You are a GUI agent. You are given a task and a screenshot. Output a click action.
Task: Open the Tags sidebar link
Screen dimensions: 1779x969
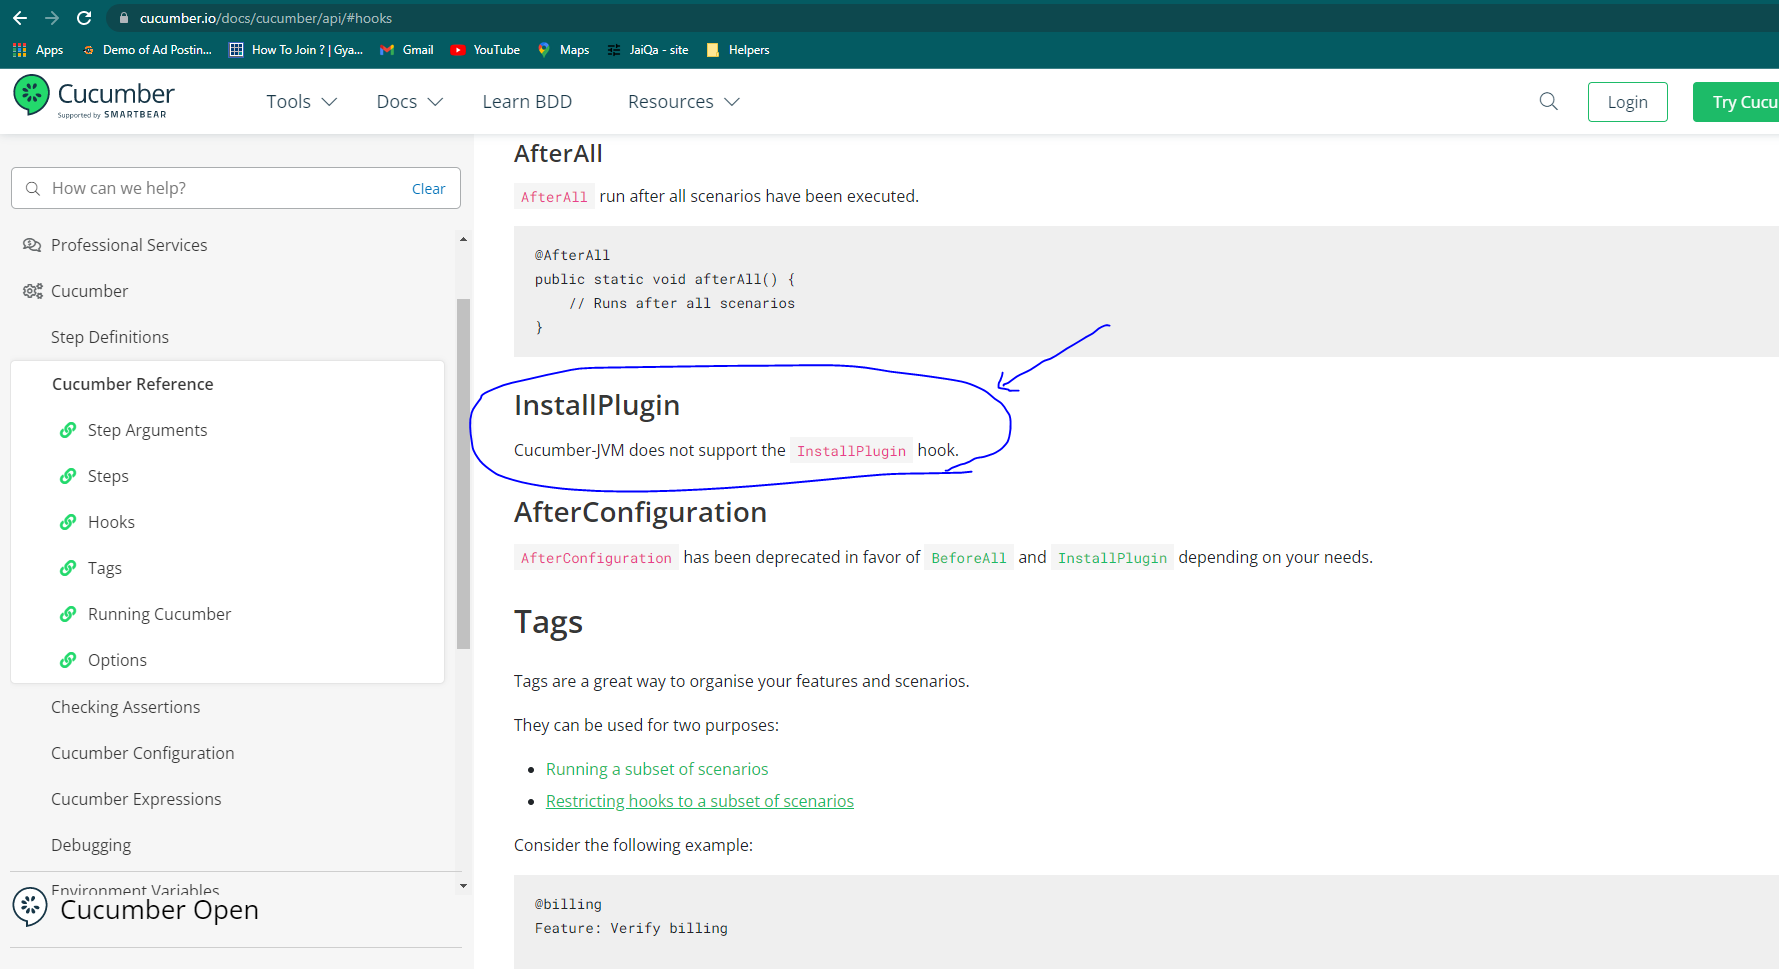105,568
